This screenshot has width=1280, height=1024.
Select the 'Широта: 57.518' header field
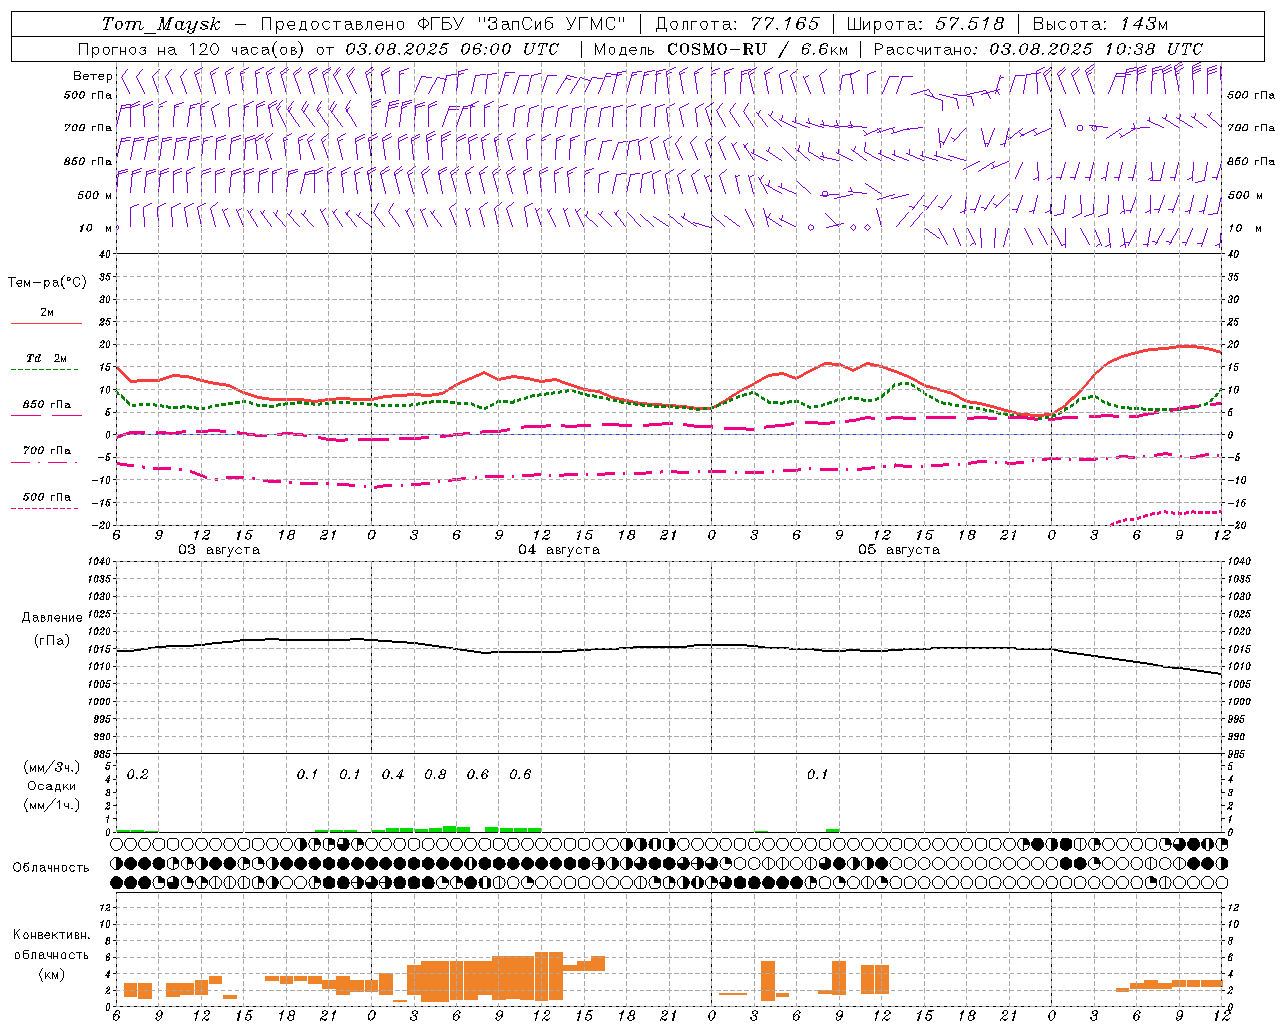coord(926,24)
